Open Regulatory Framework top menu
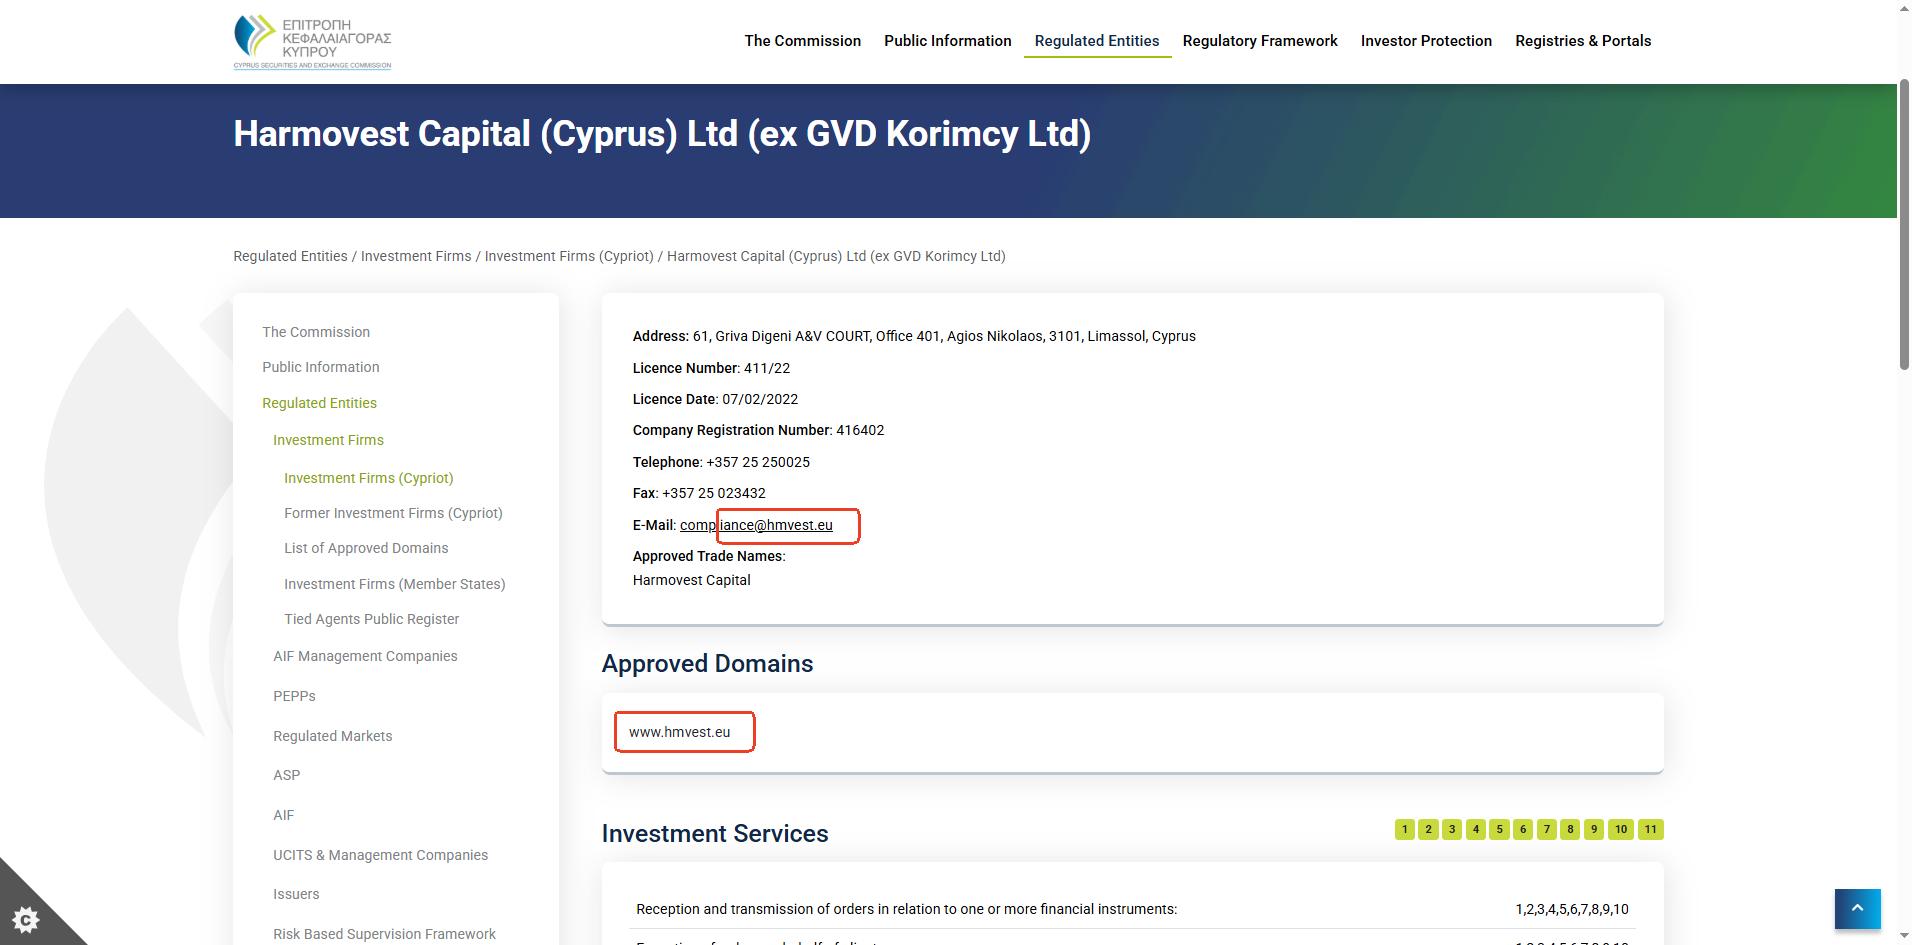This screenshot has width=1912, height=945. (x=1260, y=41)
